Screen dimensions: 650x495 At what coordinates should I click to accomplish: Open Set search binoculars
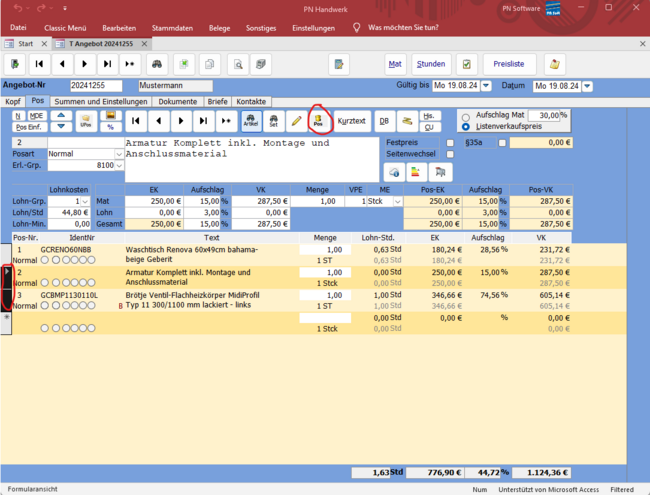[274, 121]
